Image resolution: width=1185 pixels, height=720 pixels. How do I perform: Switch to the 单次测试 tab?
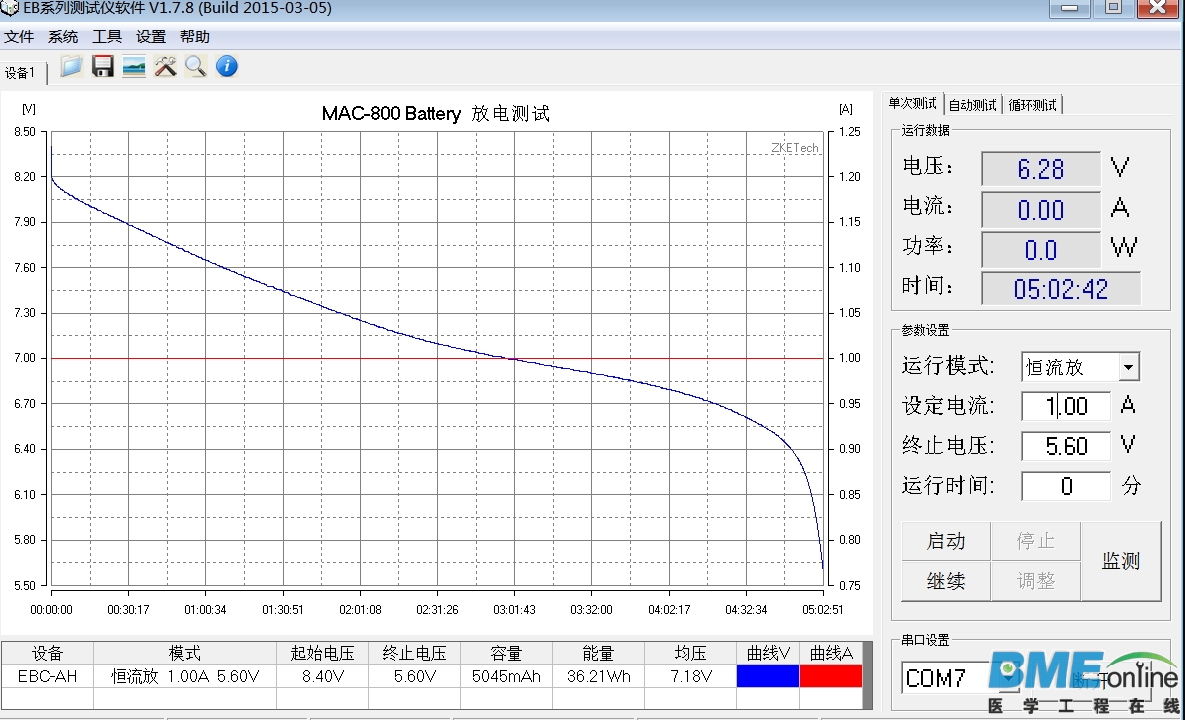912,104
